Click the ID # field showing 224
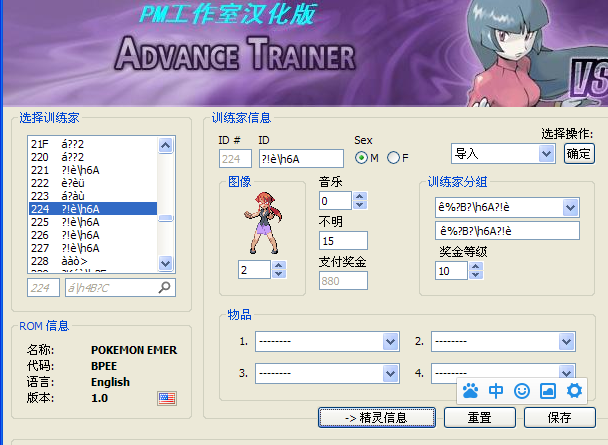The width and height of the screenshot is (608, 445). click(x=235, y=159)
